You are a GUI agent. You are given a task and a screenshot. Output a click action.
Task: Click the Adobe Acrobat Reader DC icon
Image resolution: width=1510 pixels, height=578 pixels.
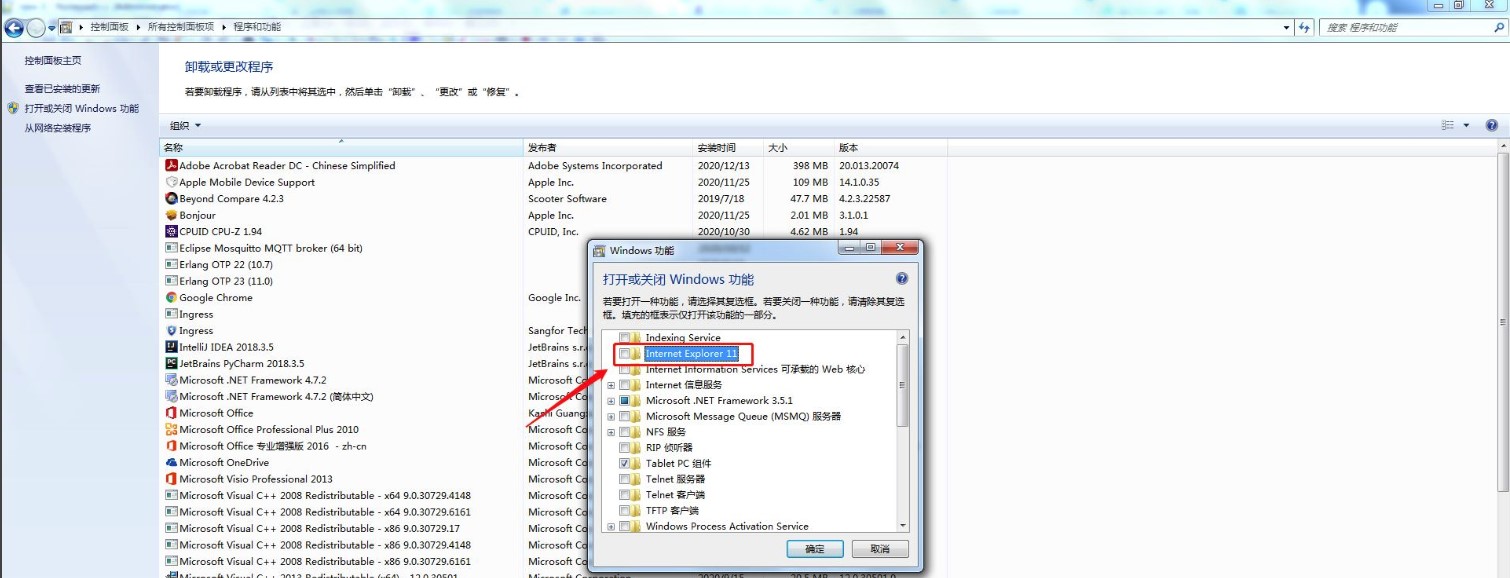click(x=171, y=166)
